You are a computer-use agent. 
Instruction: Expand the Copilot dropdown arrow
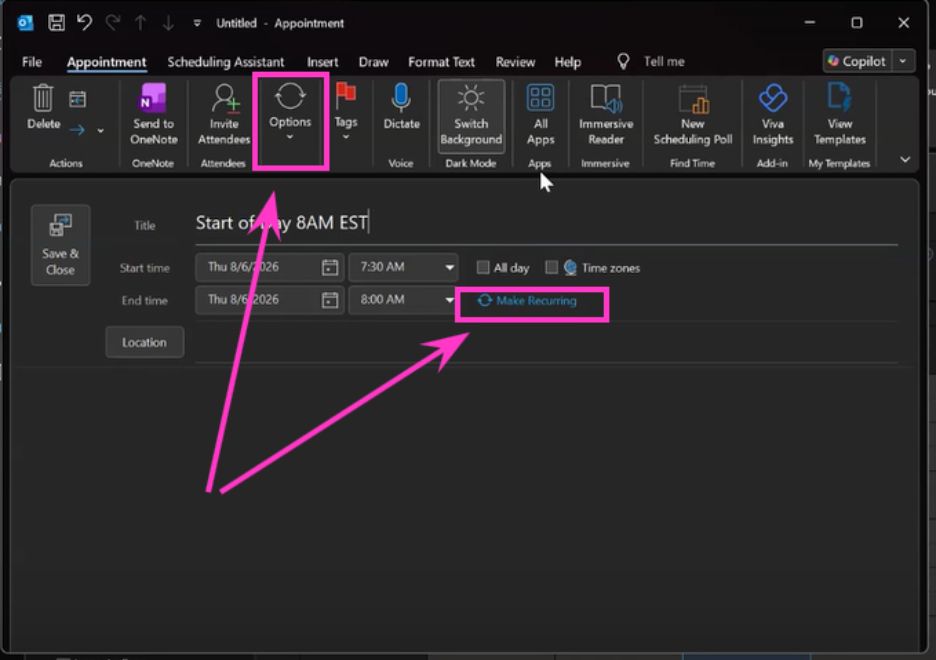coord(903,61)
